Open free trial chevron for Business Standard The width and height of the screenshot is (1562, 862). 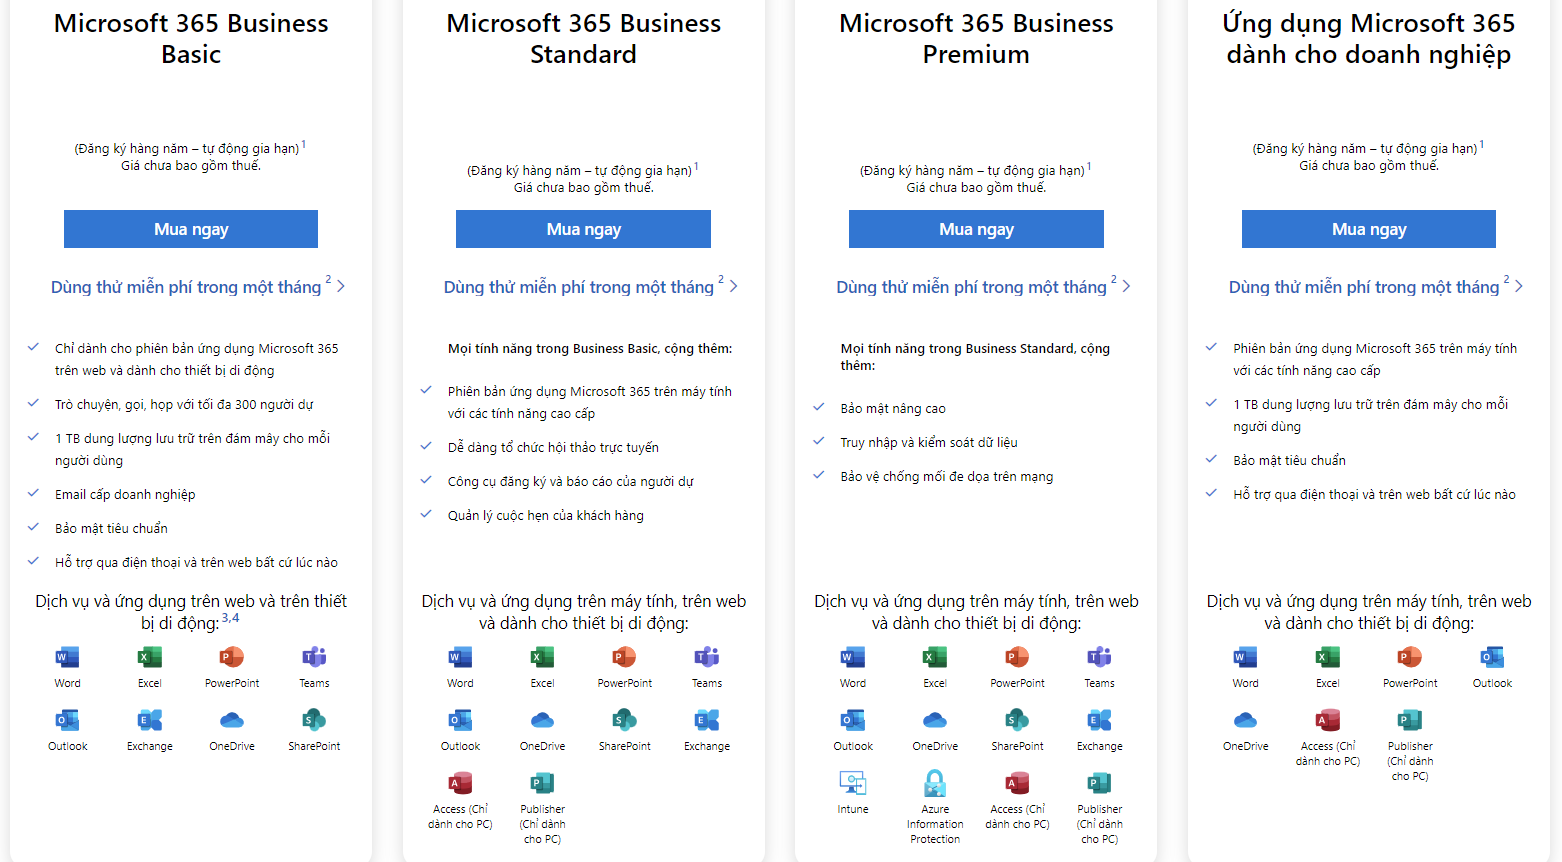[734, 287]
